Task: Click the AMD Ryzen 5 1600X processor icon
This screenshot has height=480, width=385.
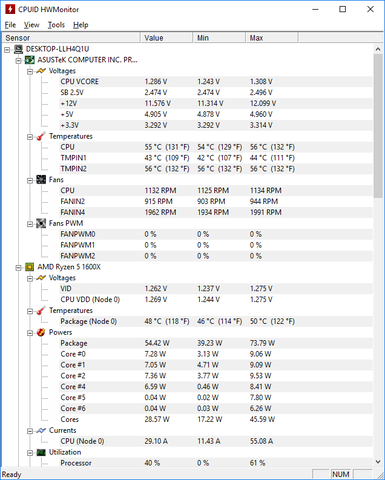Action: point(30,267)
